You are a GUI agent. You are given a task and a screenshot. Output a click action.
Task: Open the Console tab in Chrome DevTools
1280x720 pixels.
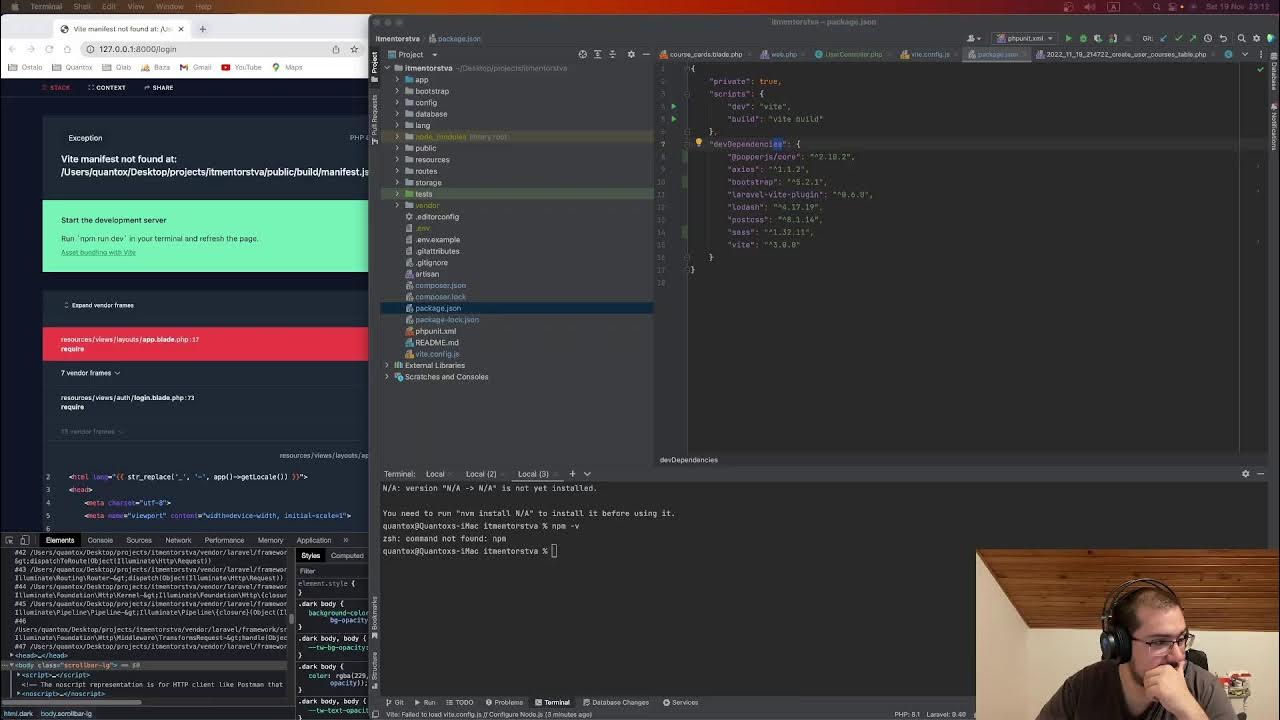(100, 540)
